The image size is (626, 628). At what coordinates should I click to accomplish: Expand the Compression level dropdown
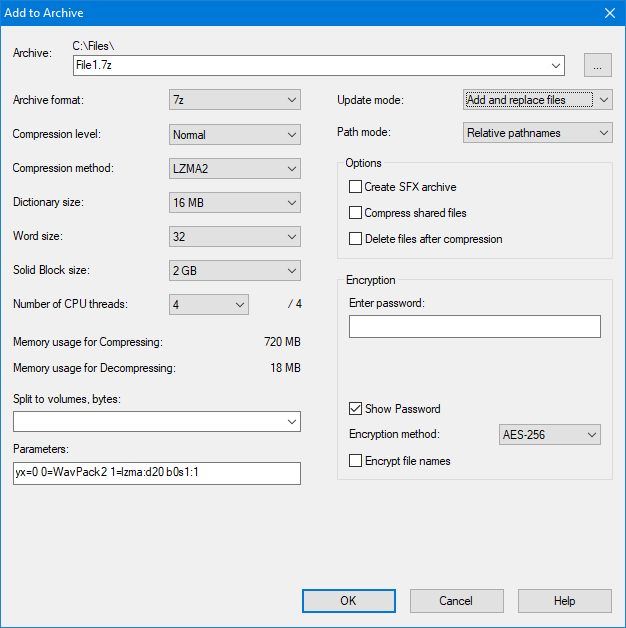click(x=235, y=134)
